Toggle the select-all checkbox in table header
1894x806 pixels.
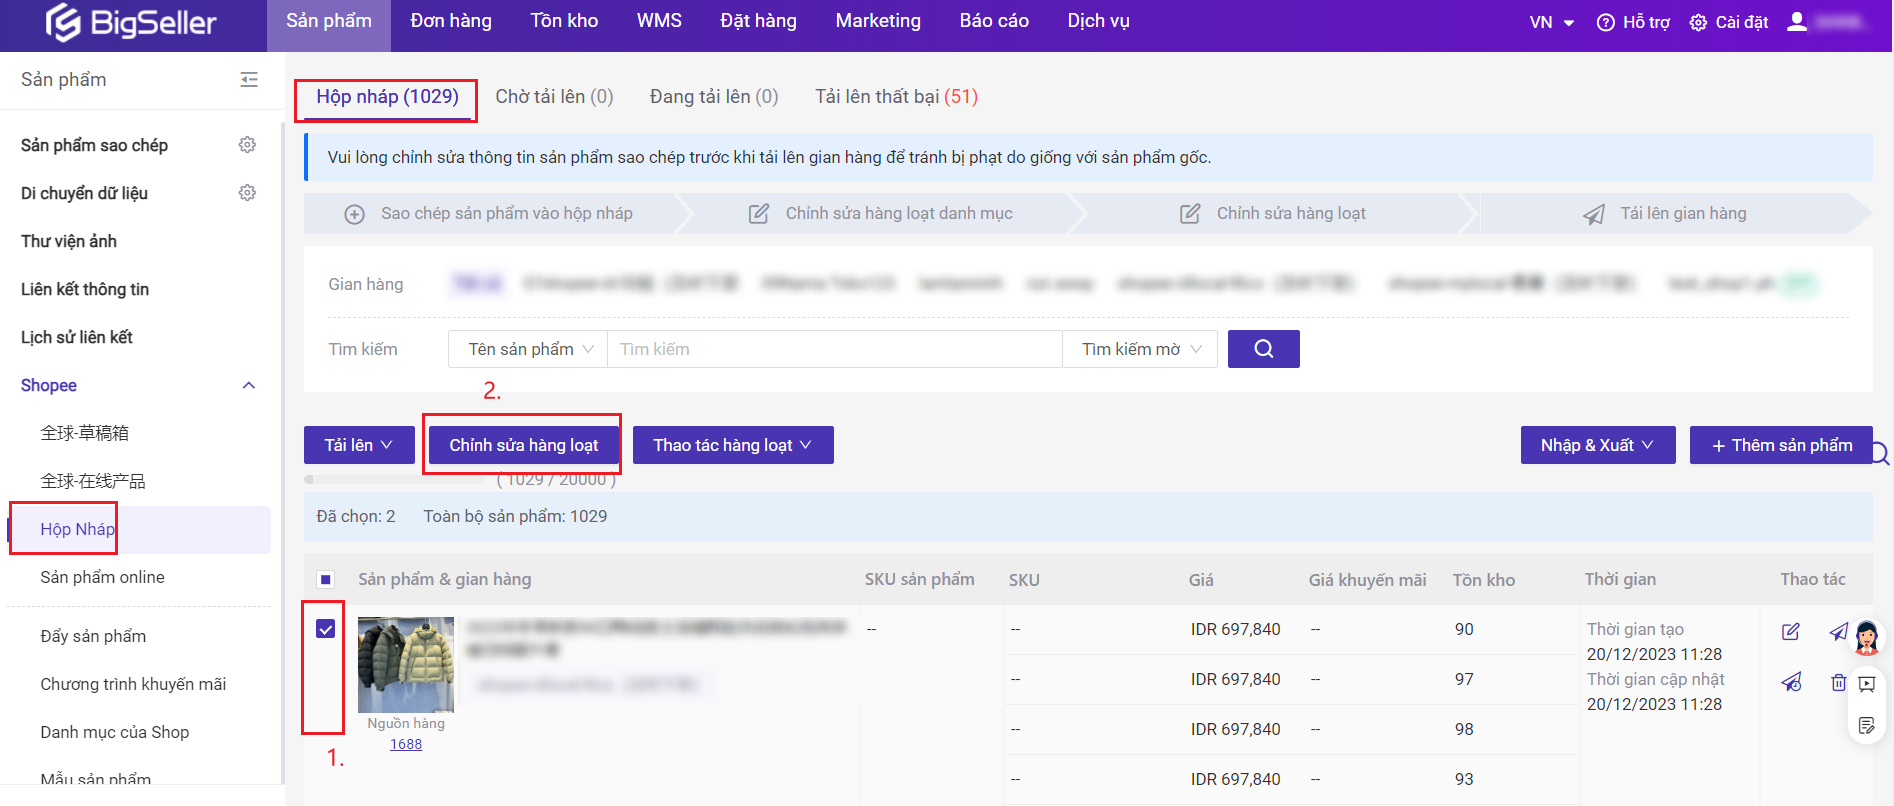coord(325,580)
